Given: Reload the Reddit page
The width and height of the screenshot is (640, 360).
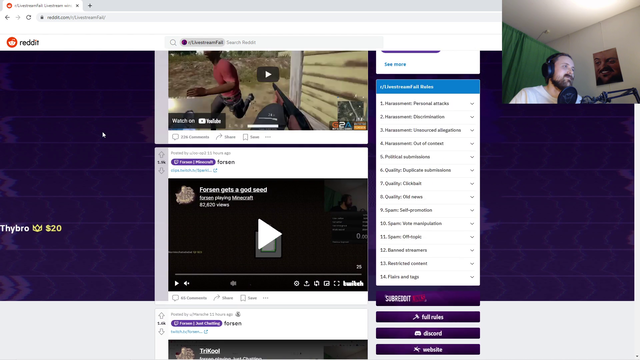Looking at the screenshot, I should pos(29,18).
